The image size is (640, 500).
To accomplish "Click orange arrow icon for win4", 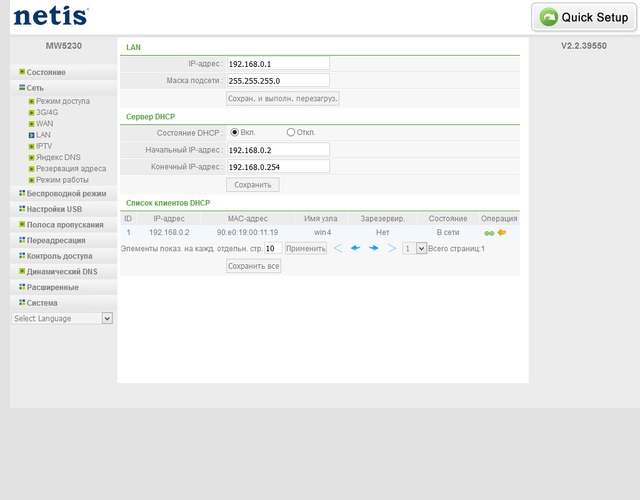I will point(502,232).
